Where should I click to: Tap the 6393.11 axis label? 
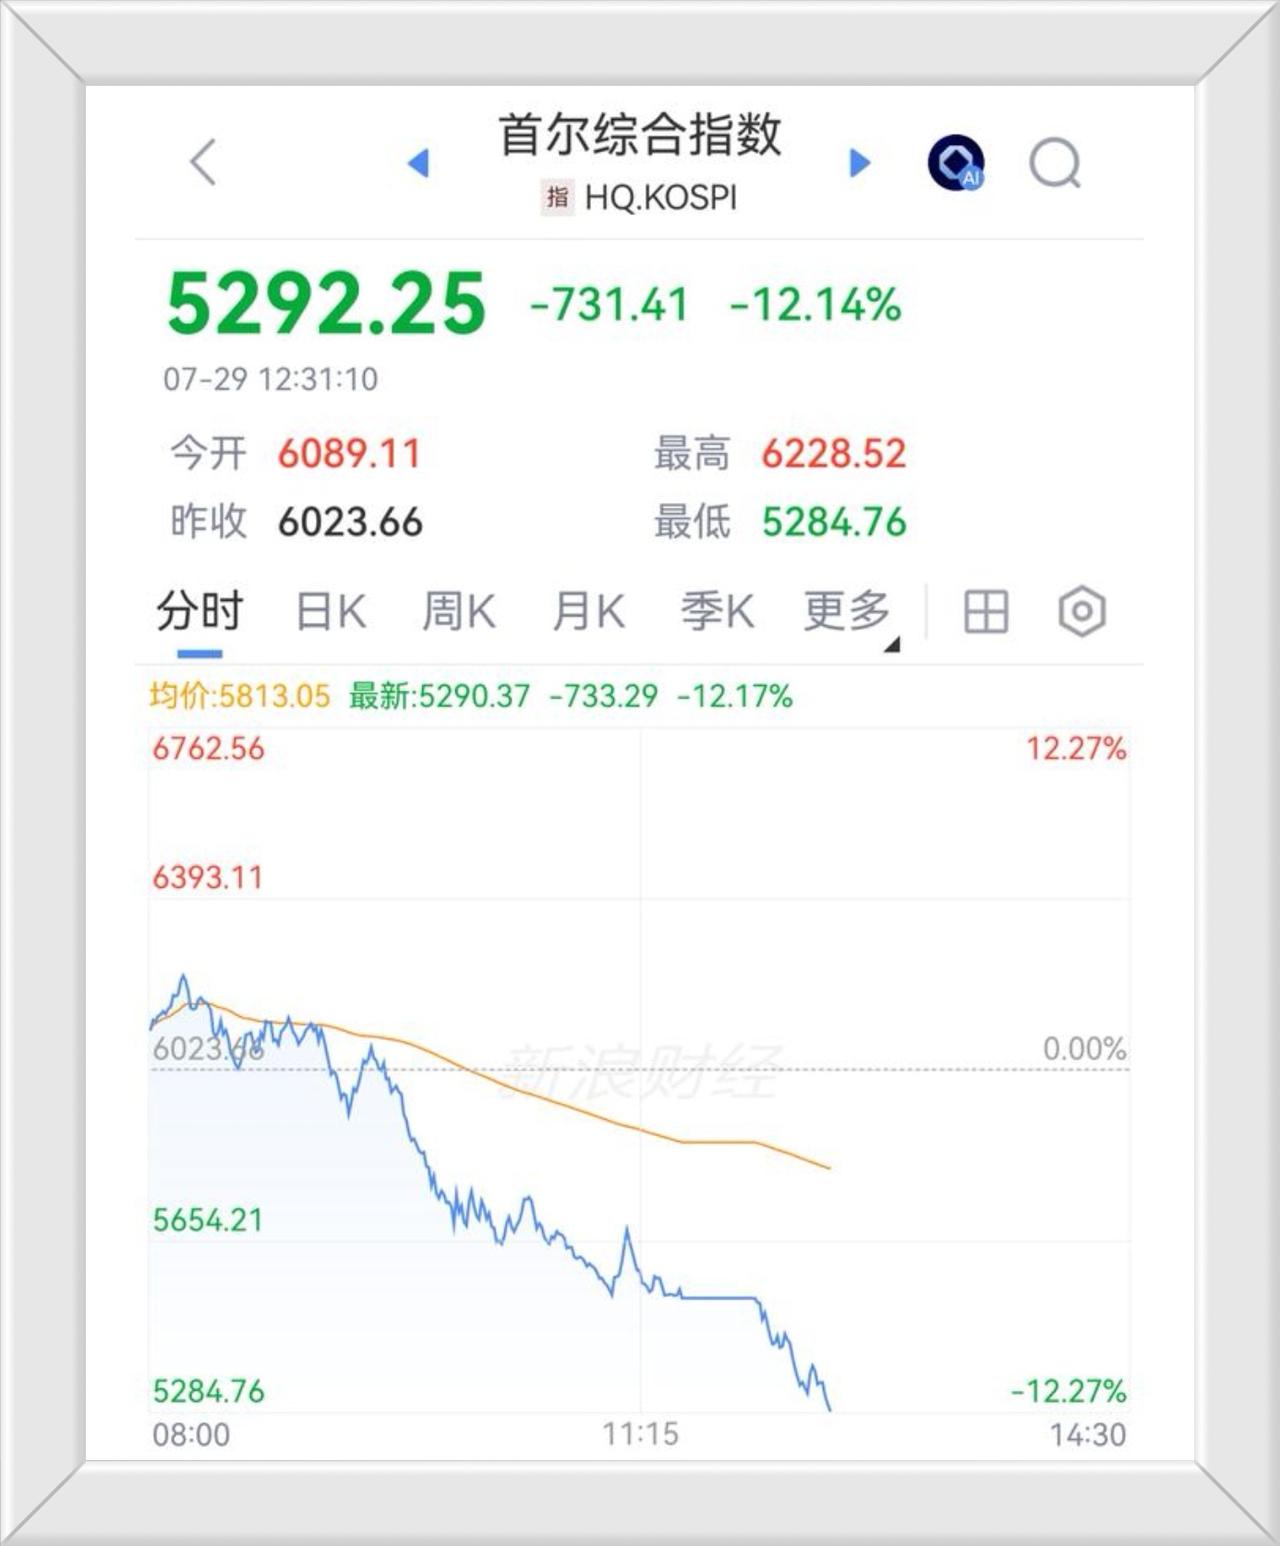pyautogui.click(x=207, y=877)
